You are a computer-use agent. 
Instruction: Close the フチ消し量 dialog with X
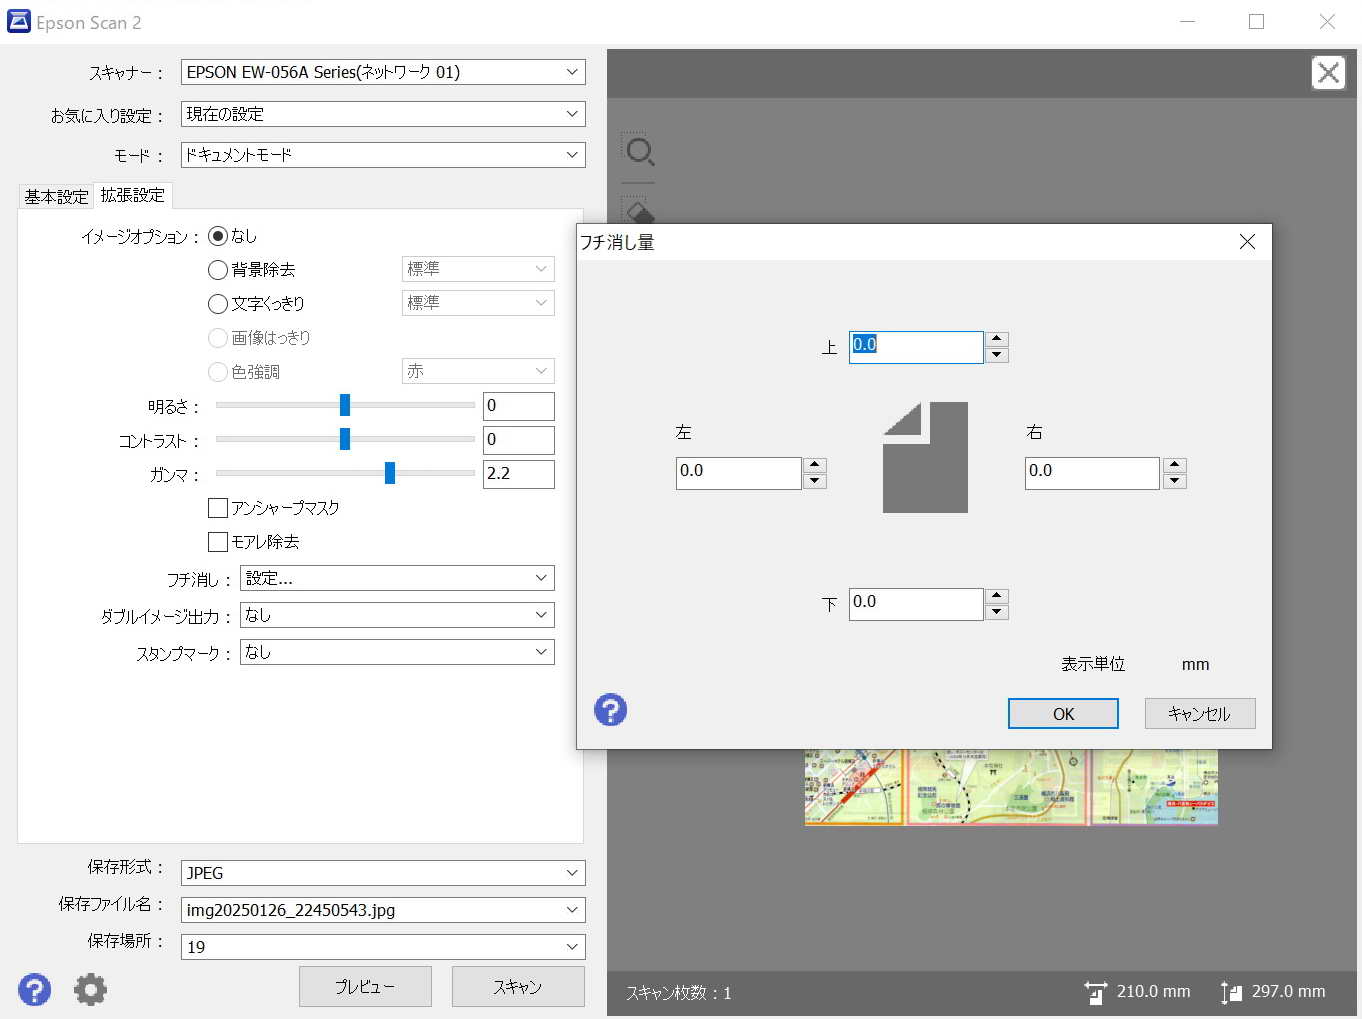pos(1247,242)
